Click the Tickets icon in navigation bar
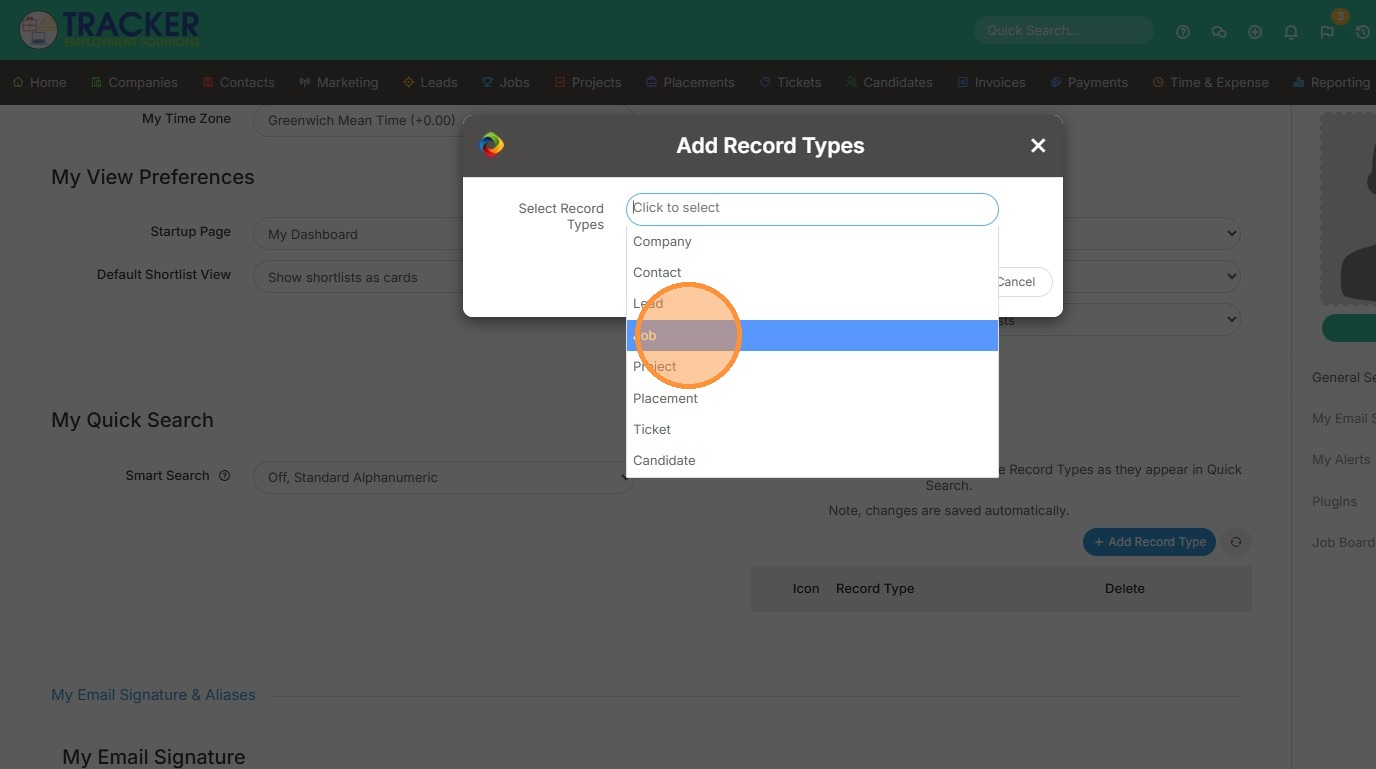 pyautogui.click(x=765, y=82)
